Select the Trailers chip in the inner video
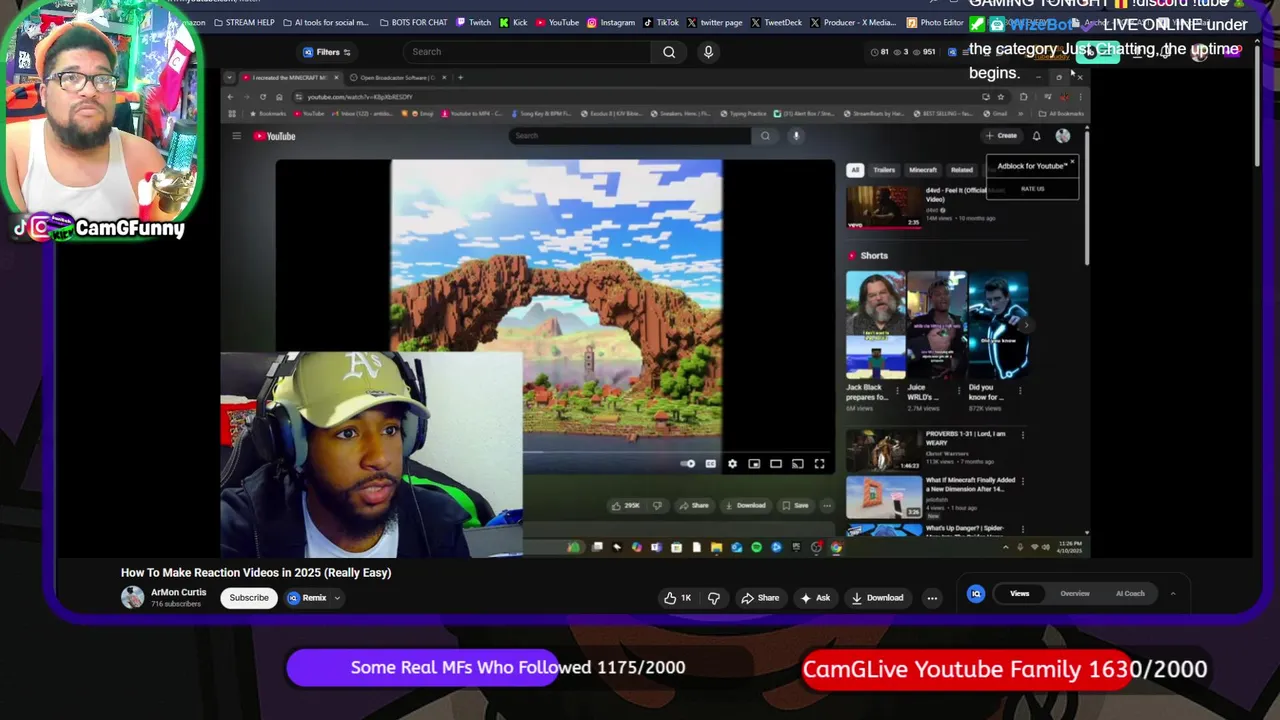The width and height of the screenshot is (1280, 720). point(884,170)
